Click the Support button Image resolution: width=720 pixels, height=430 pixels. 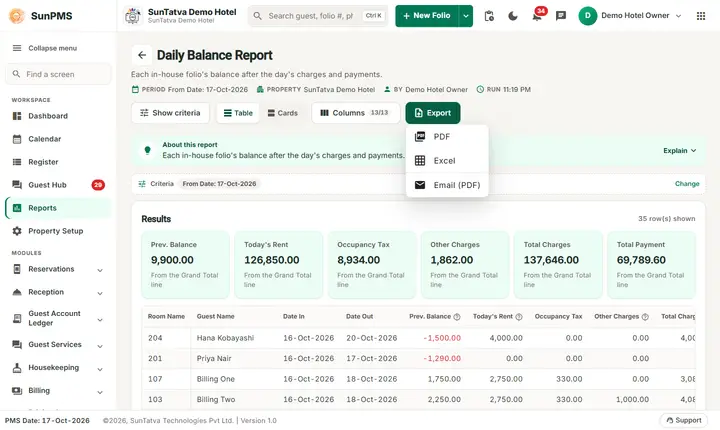point(684,420)
